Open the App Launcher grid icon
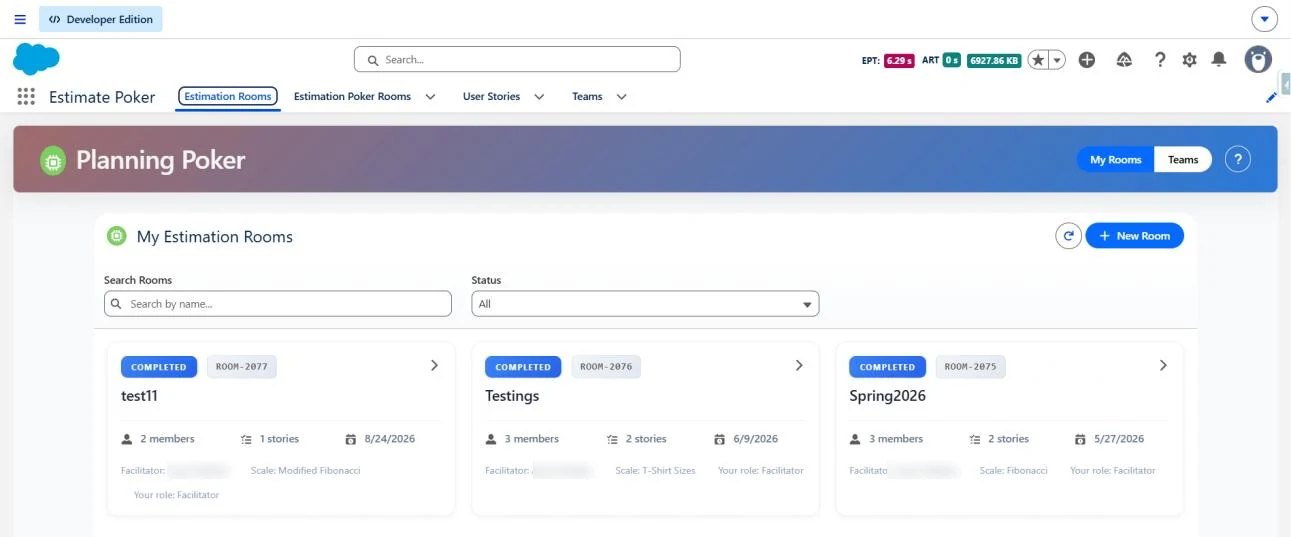The width and height of the screenshot is (1291, 537). pyautogui.click(x=26, y=97)
